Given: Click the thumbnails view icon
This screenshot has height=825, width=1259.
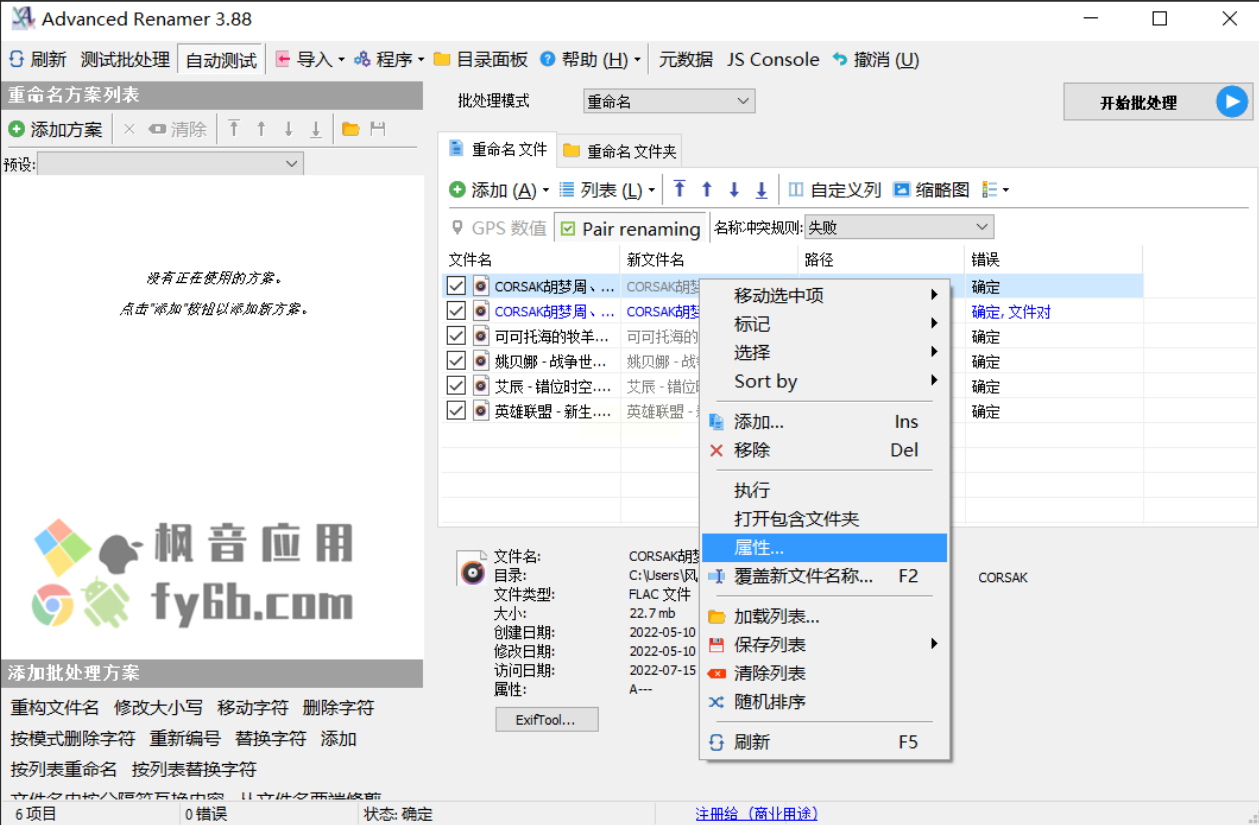Looking at the screenshot, I should tap(902, 190).
